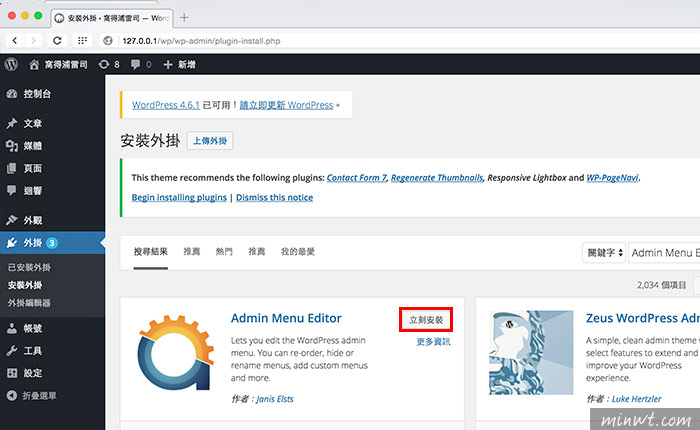Select 我的最愛 filter tab
The image size is (700, 430).
tap(298, 252)
